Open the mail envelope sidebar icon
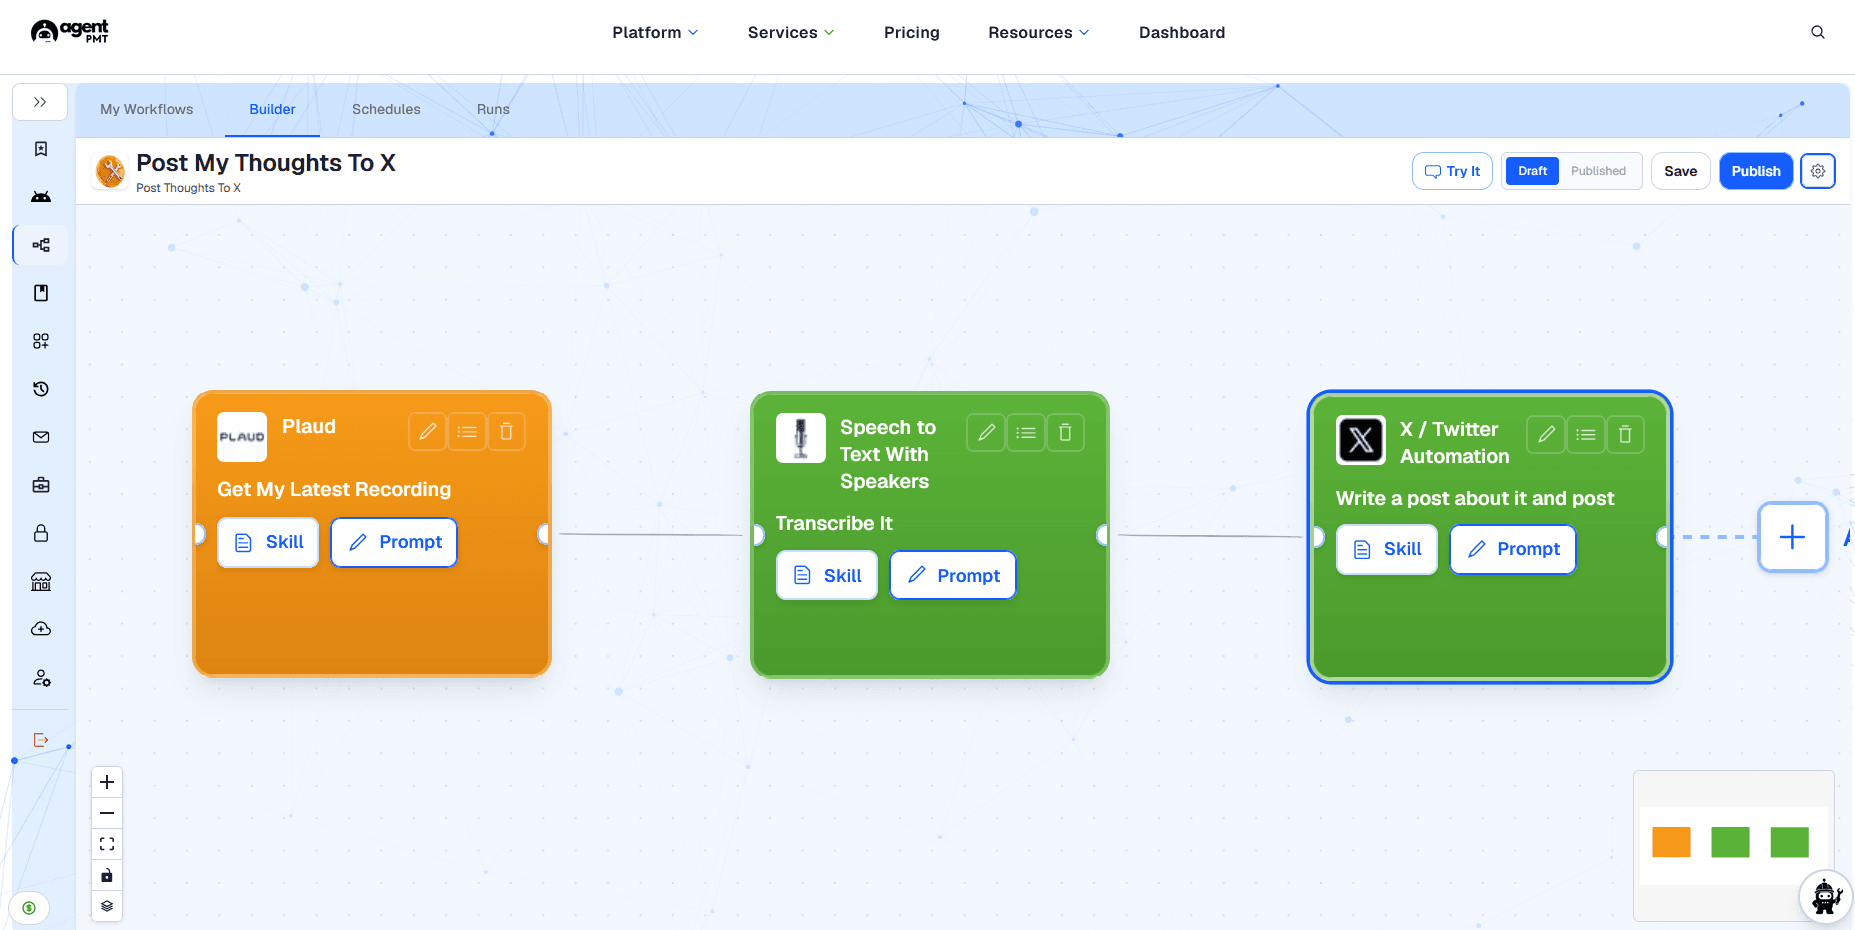This screenshot has height=930, width=1855. (41, 437)
